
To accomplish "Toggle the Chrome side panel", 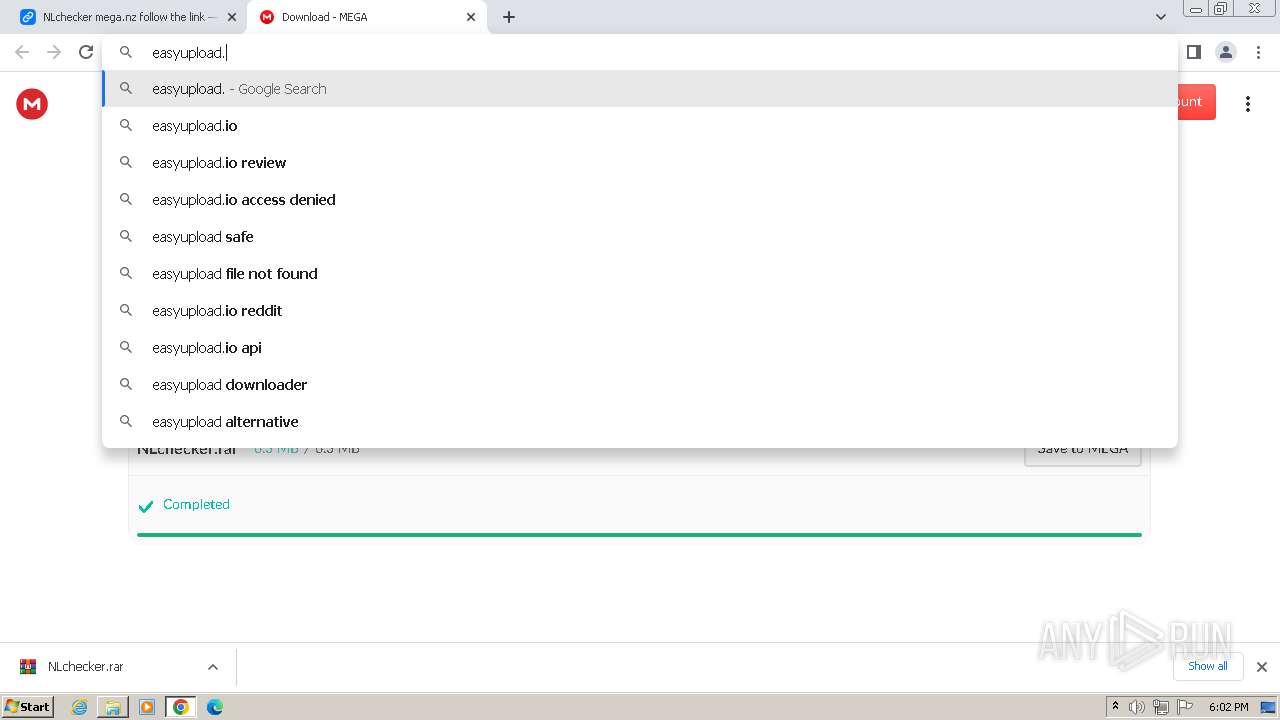I will (1193, 52).
